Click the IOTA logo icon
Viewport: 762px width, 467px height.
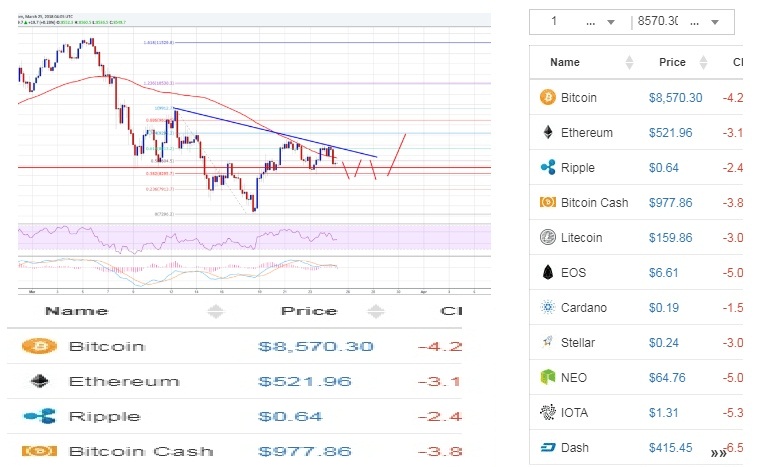pyautogui.click(x=547, y=413)
